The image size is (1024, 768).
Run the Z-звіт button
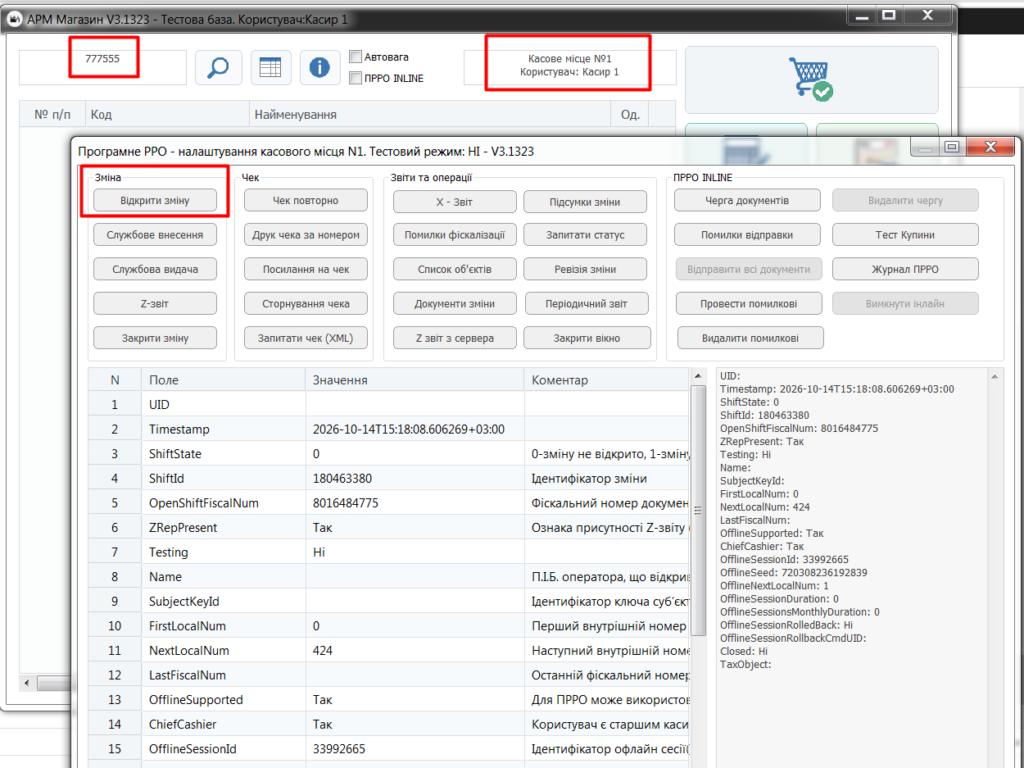(x=155, y=304)
